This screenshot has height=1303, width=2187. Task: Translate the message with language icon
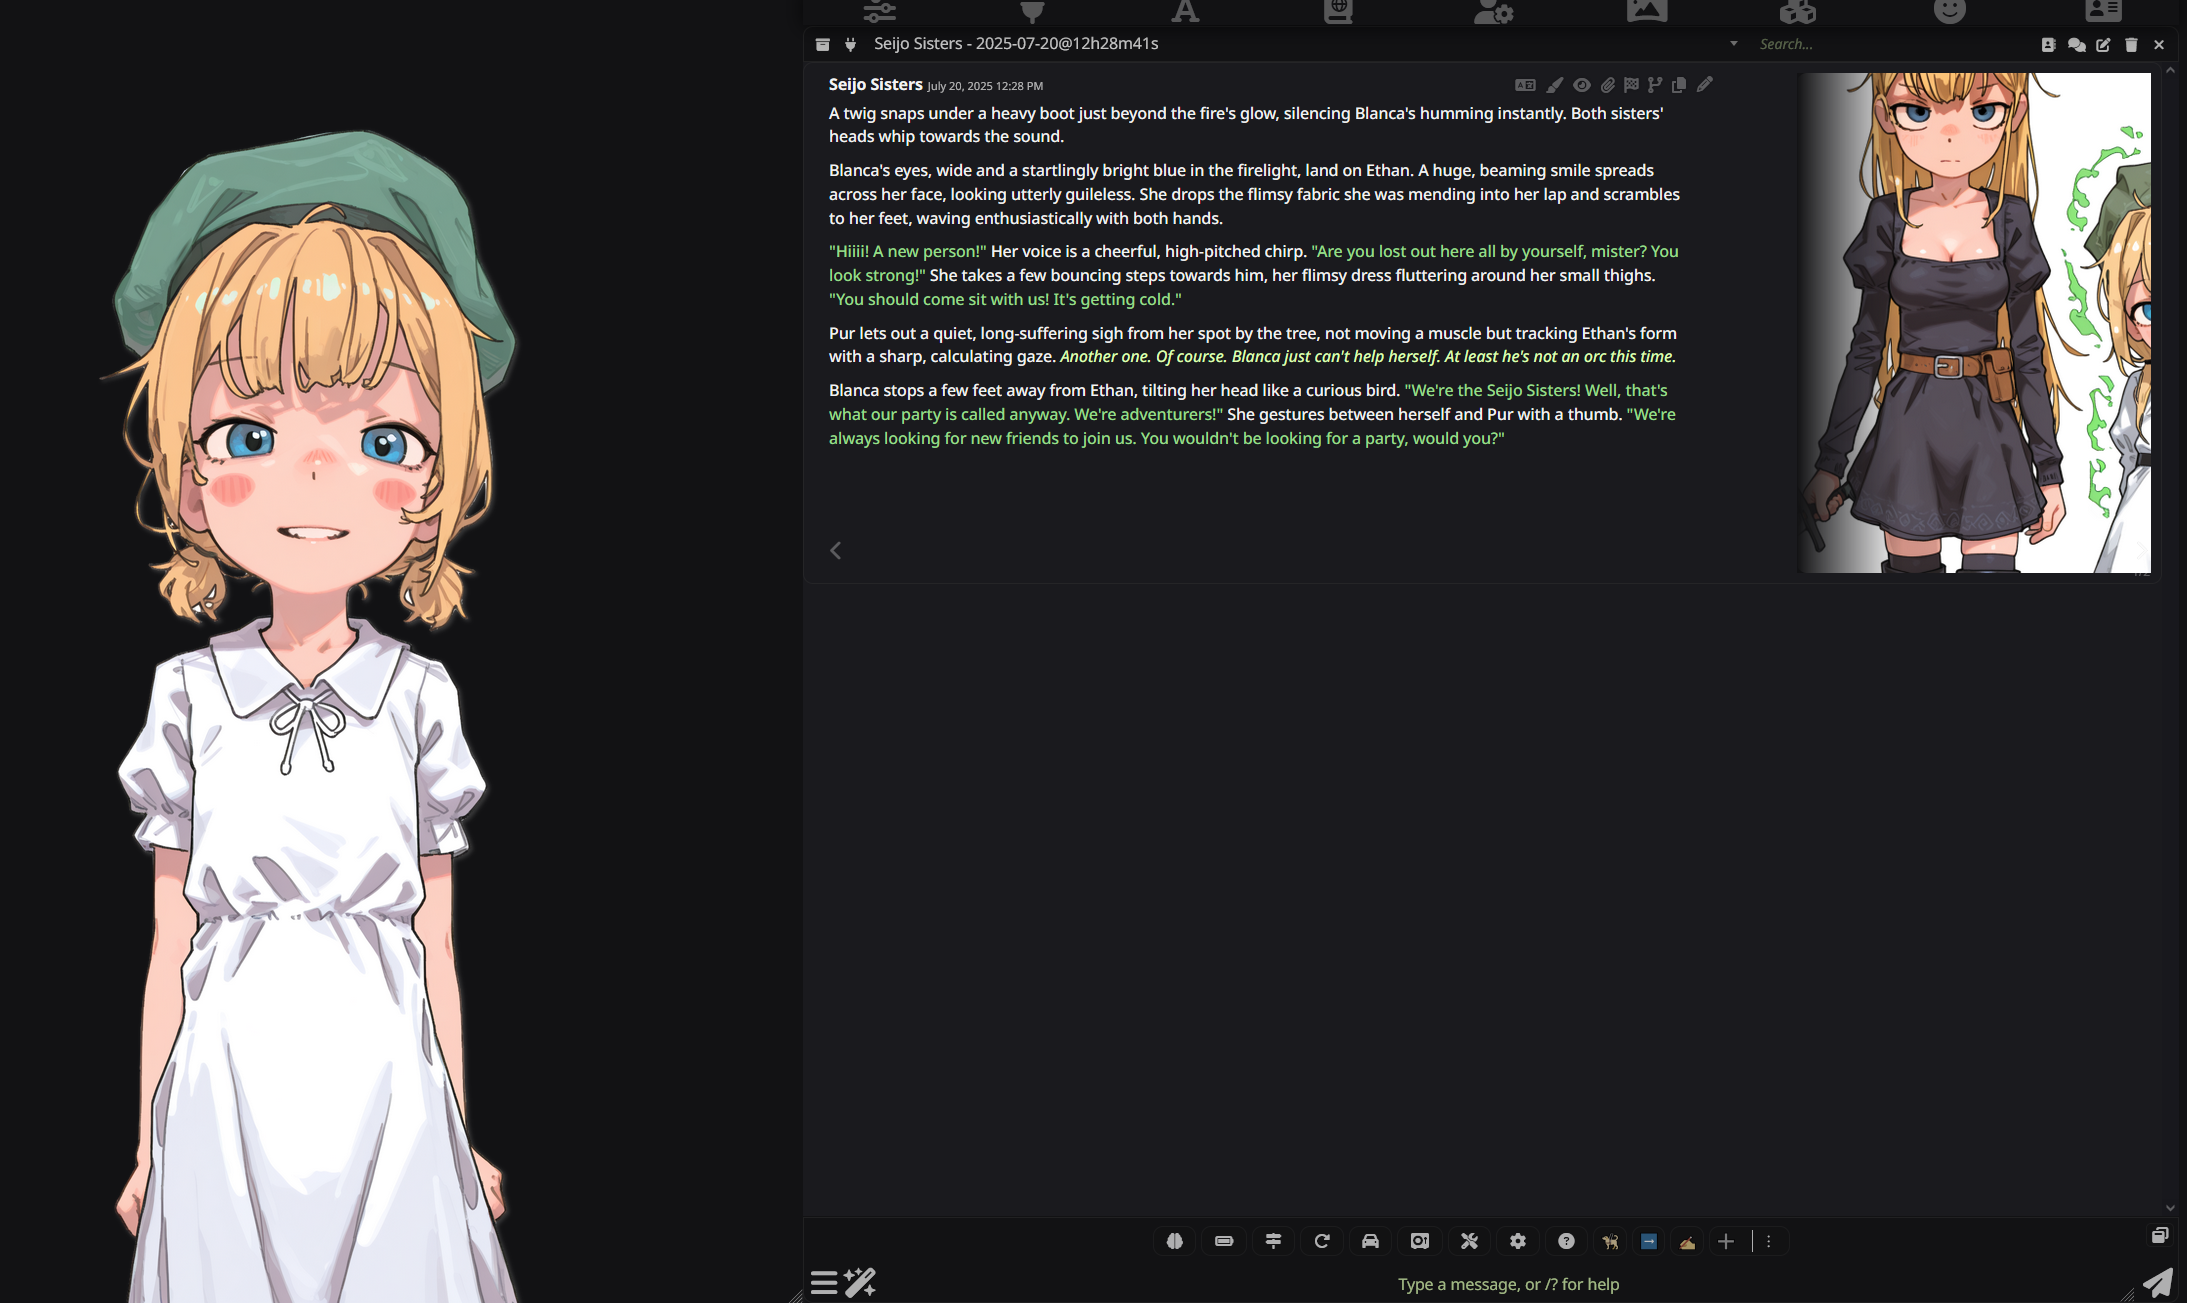1525,85
